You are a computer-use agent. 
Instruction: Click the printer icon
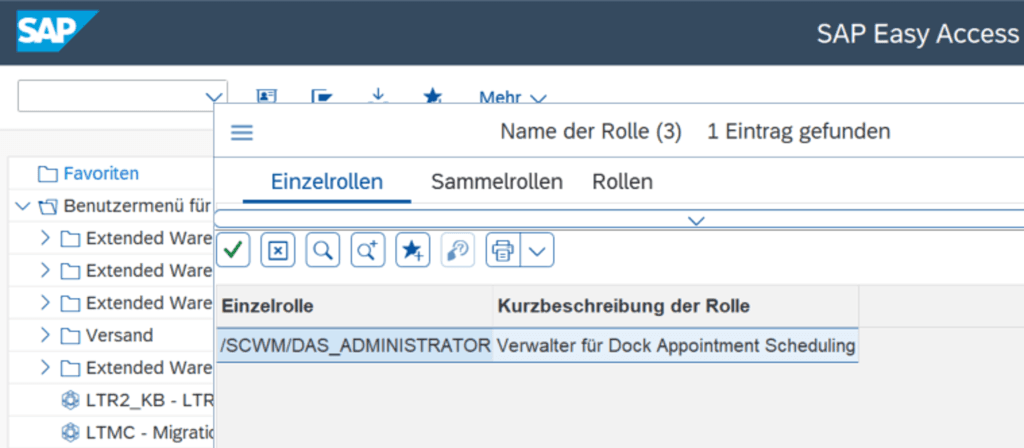(x=503, y=249)
